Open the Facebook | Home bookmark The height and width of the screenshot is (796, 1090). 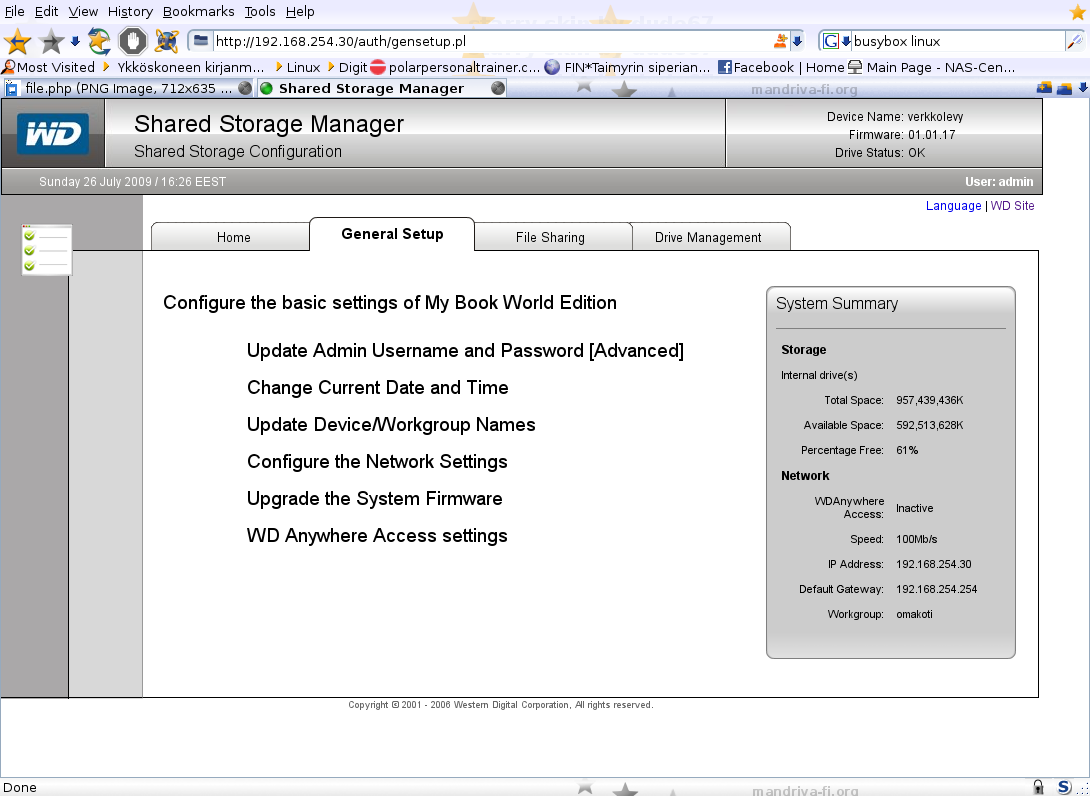click(781, 67)
